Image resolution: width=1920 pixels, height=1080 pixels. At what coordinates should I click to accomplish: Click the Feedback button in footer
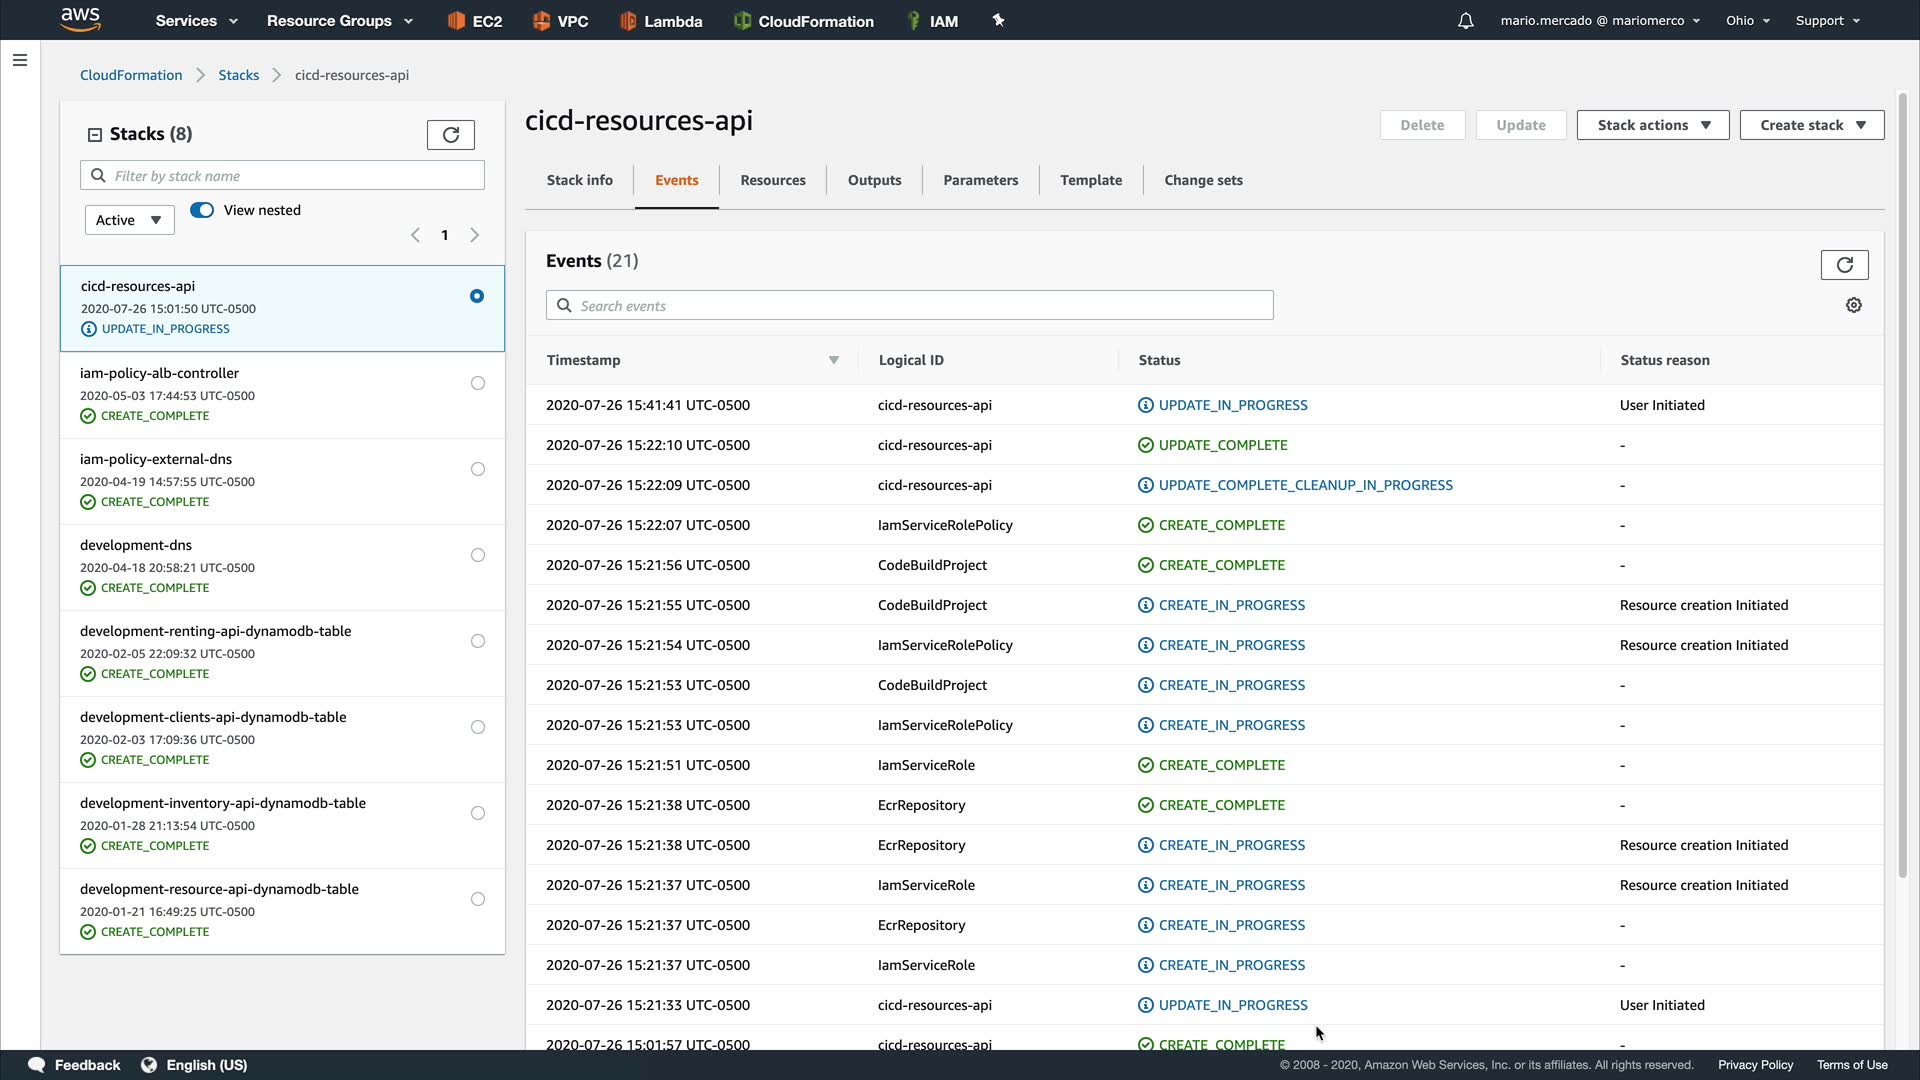click(x=75, y=1065)
